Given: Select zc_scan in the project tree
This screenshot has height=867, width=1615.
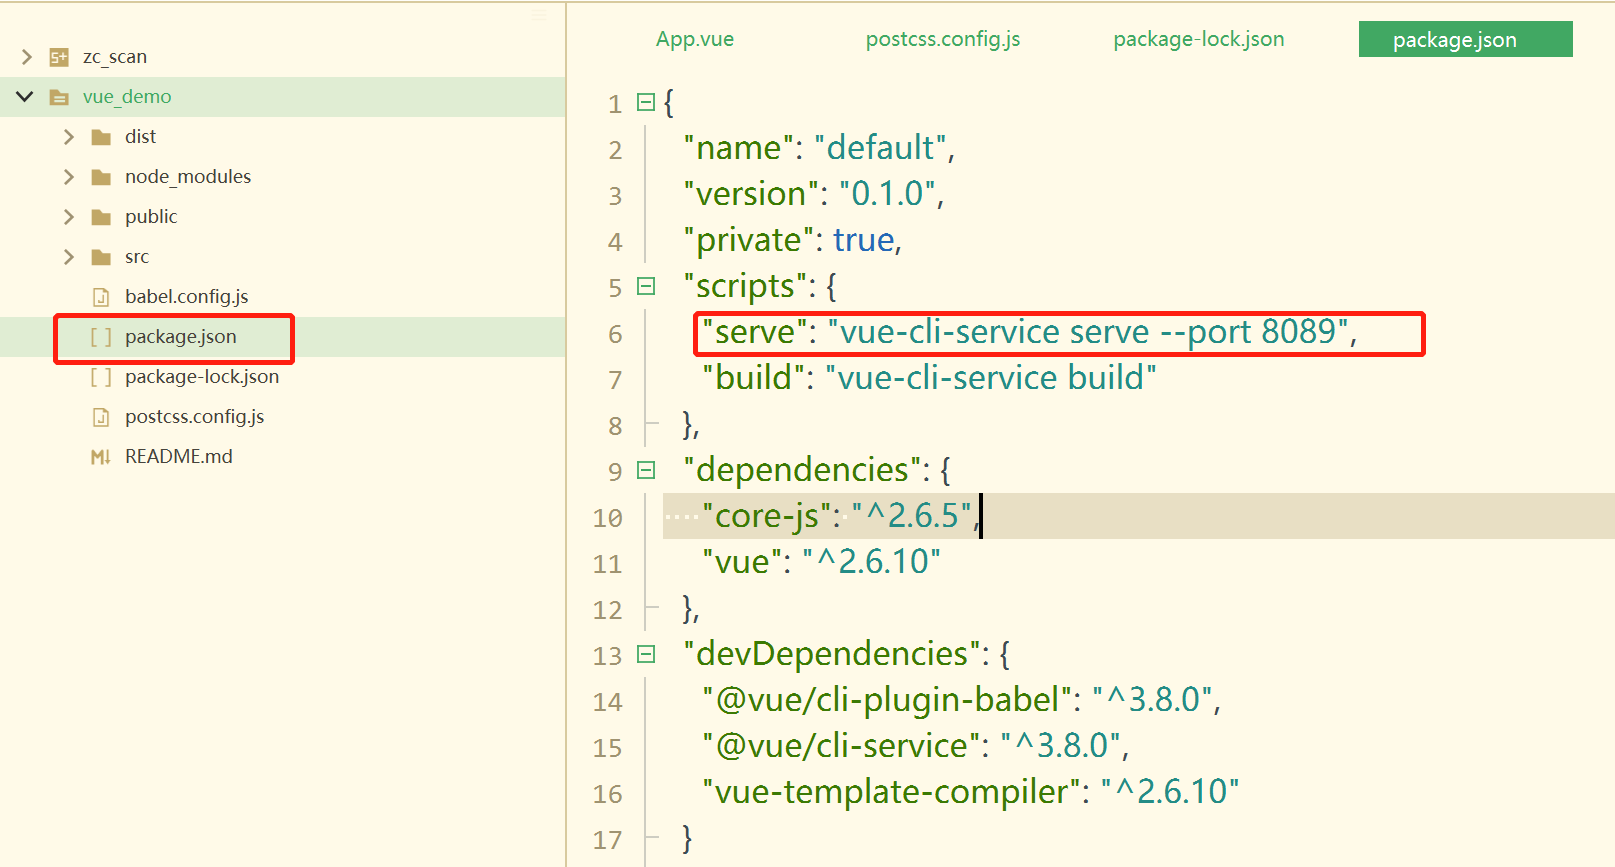Looking at the screenshot, I should [x=115, y=57].
